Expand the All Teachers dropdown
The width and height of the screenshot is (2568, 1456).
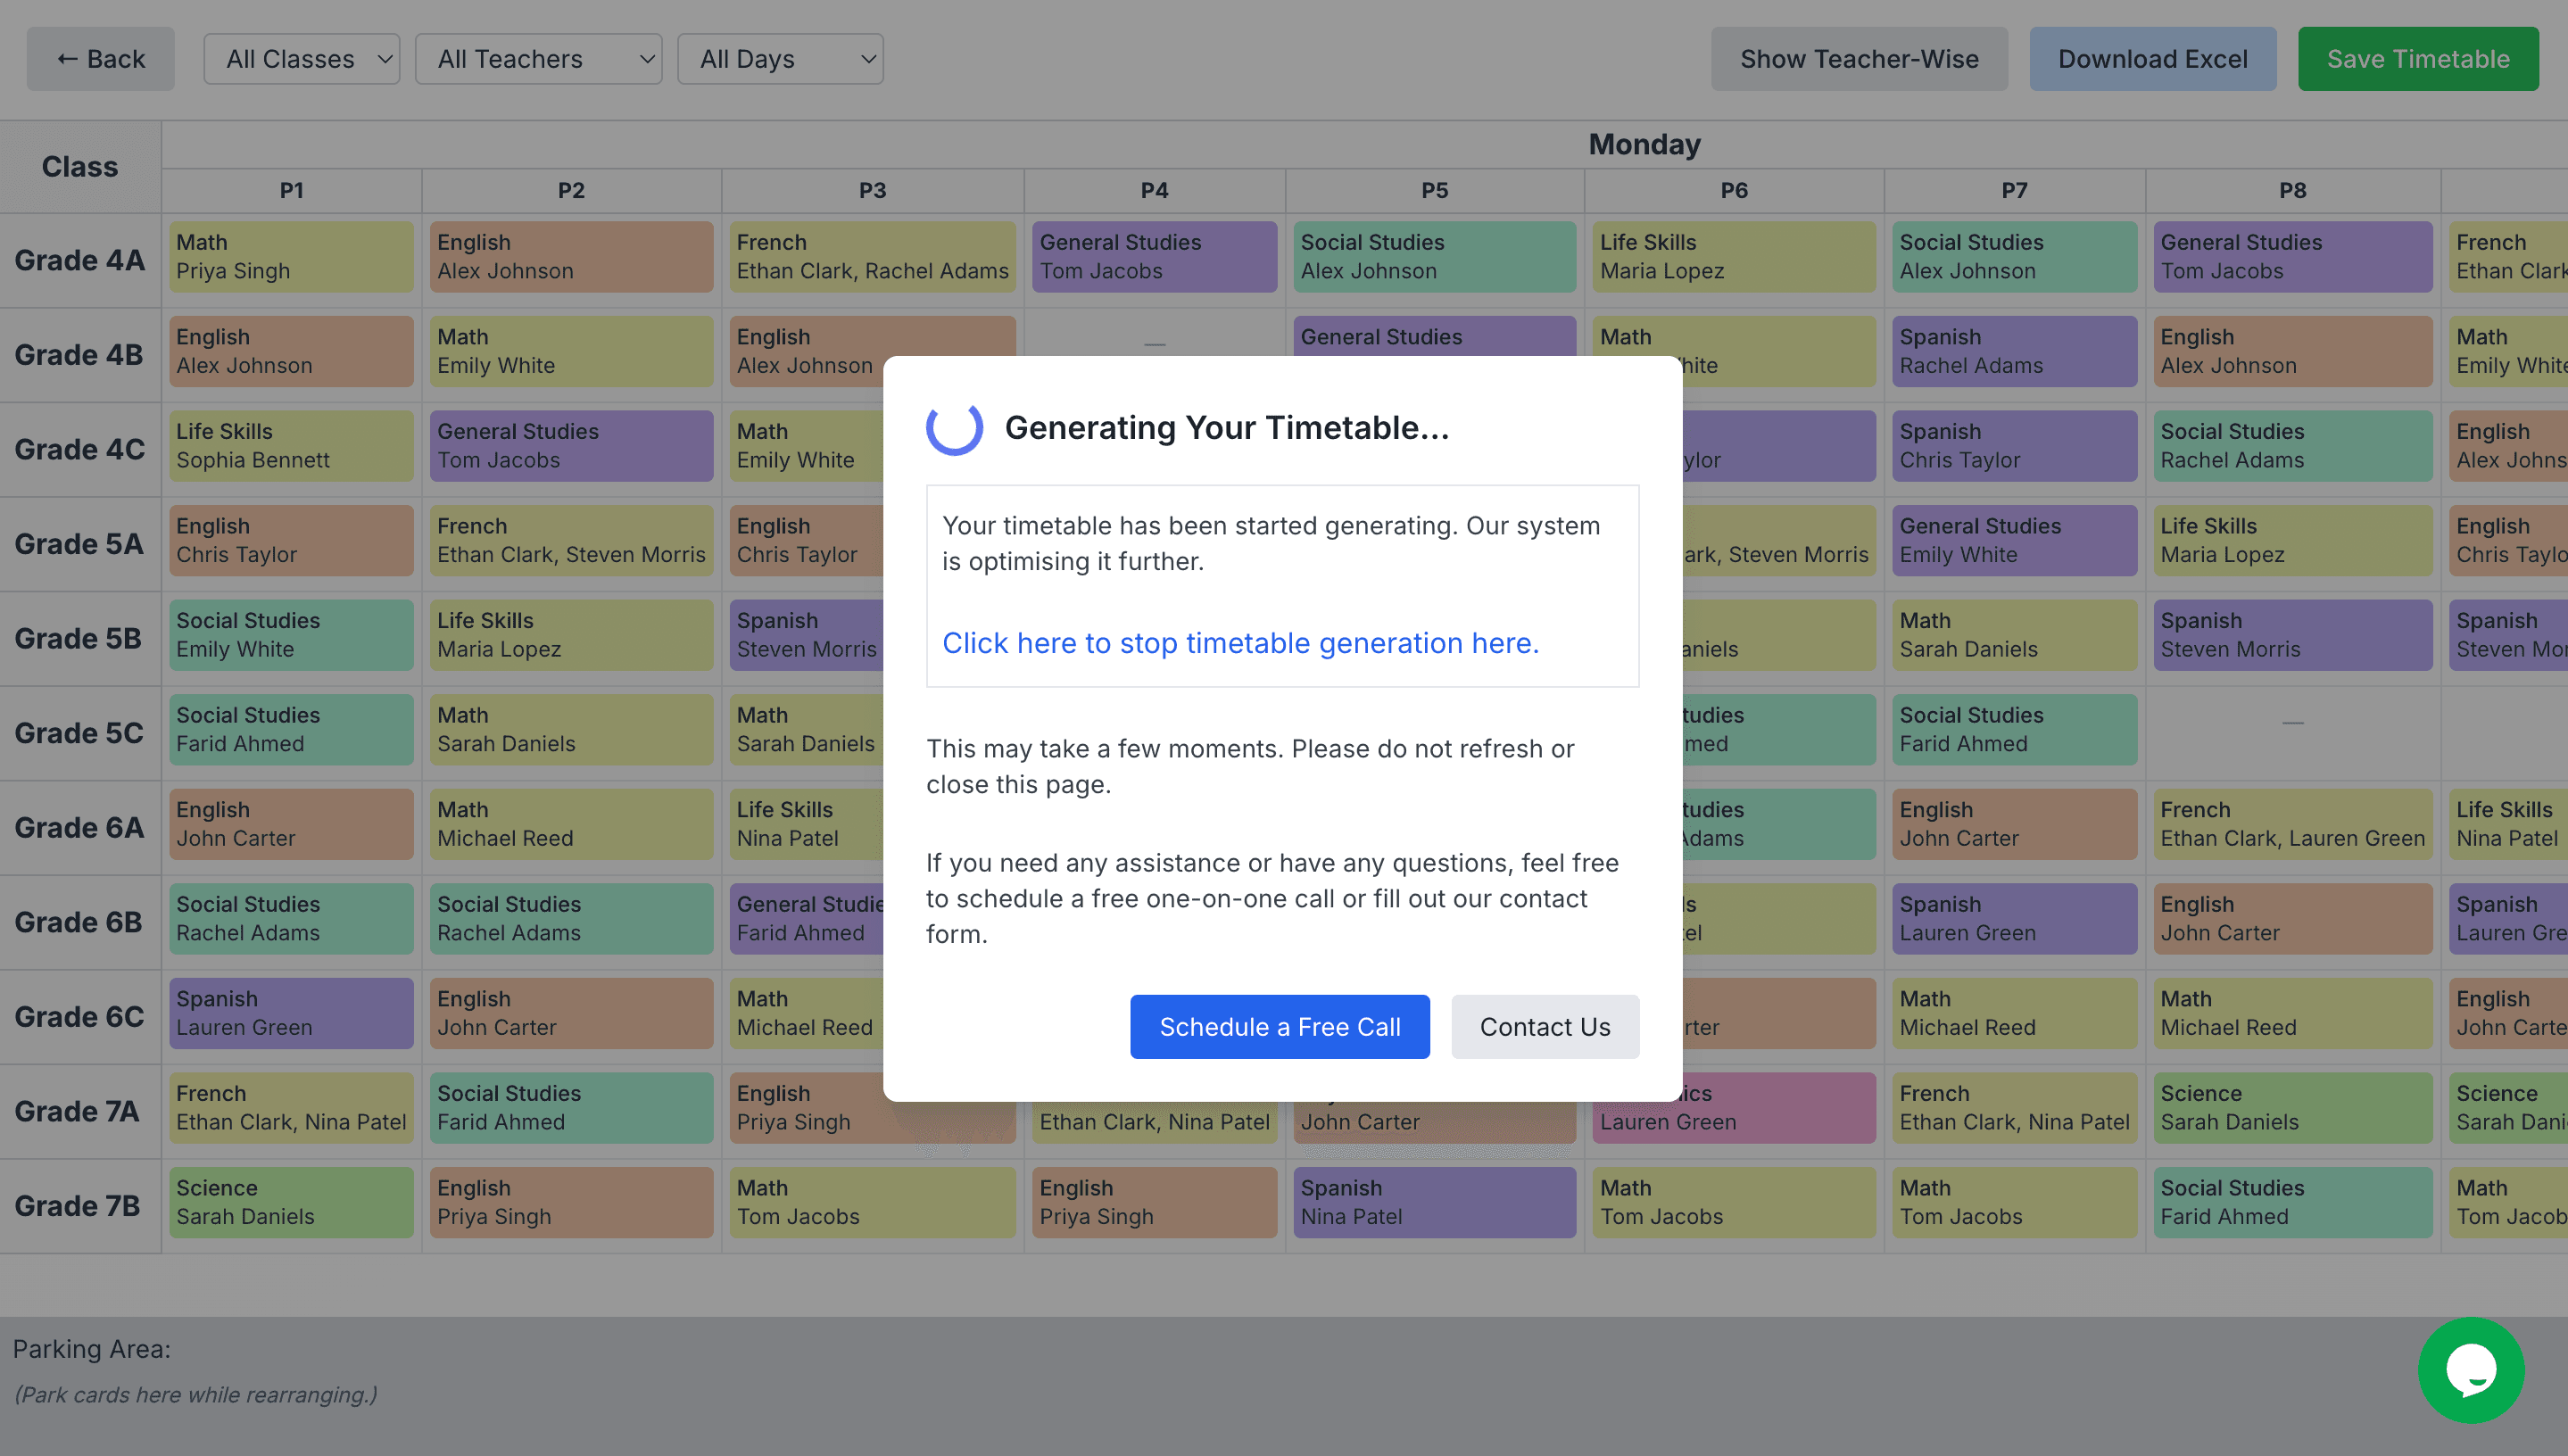(x=538, y=59)
